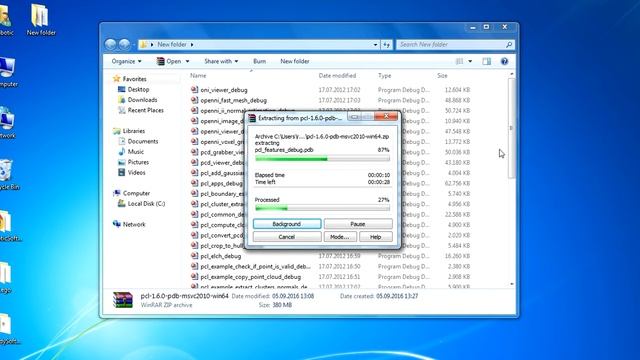This screenshot has width=640, height=360.
Task: Select Computer in navigation pane
Action: coord(136,193)
